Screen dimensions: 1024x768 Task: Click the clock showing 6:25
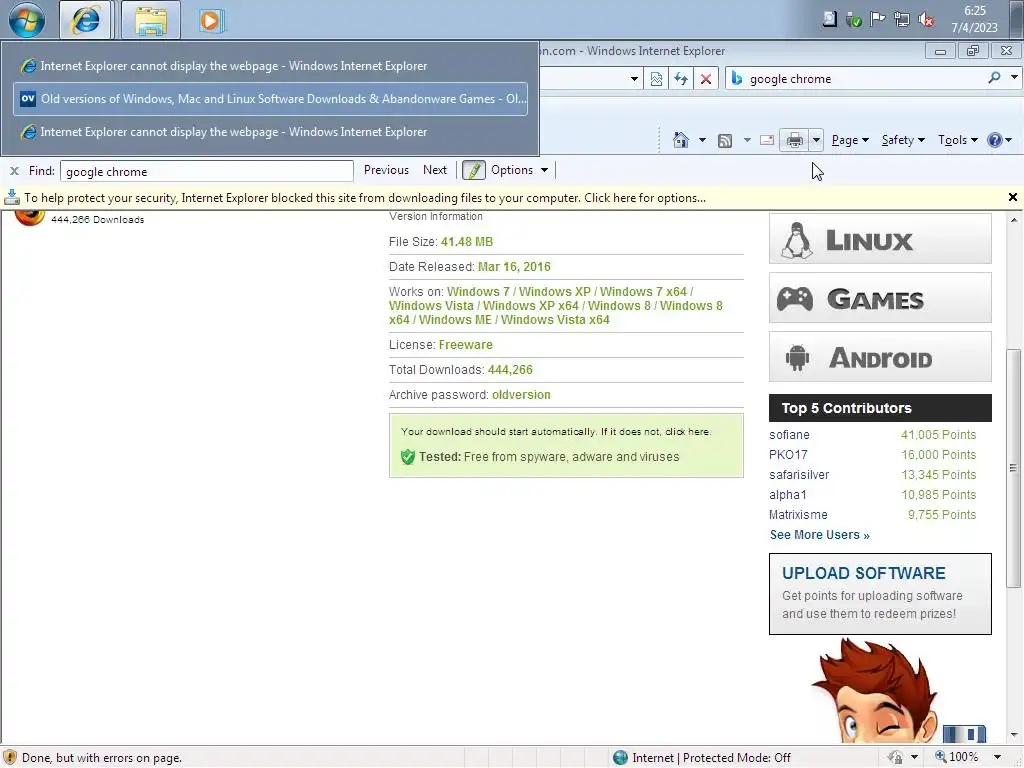[x=974, y=10]
